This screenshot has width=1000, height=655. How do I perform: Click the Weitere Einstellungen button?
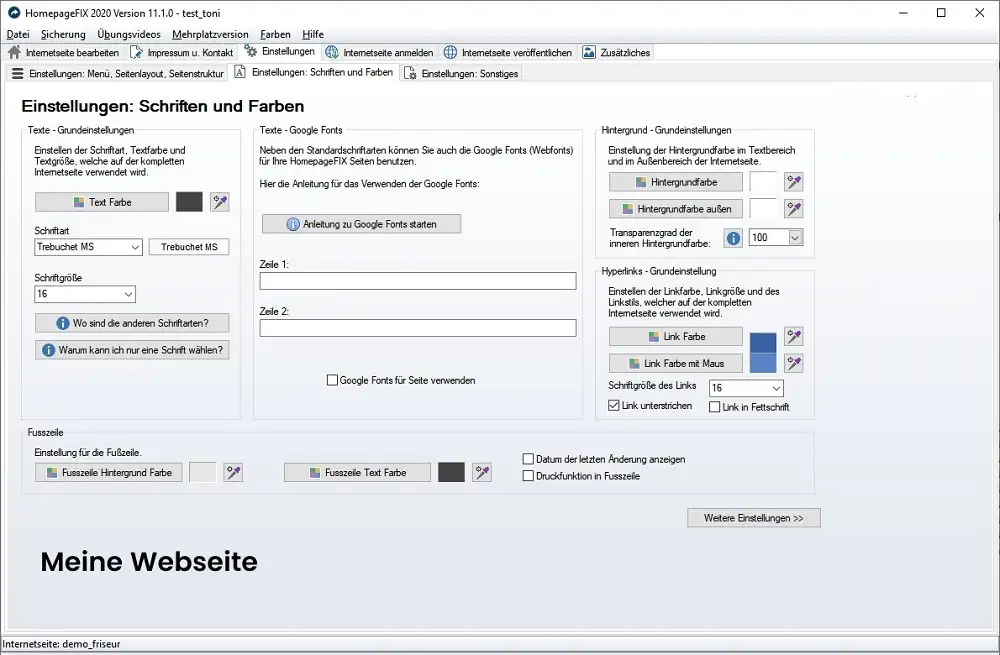click(753, 517)
